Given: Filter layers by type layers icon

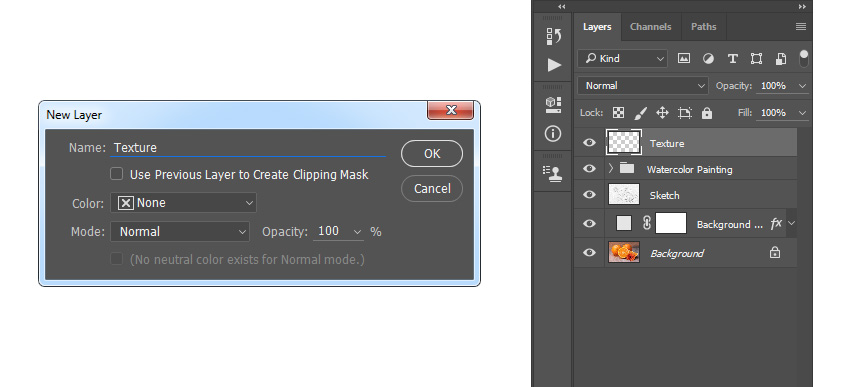Looking at the screenshot, I should pos(732,59).
